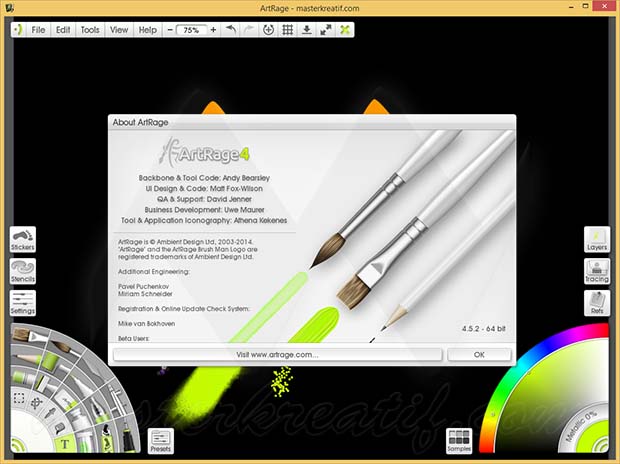Click the credit 'Miriam Schneider'
The image size is (620, 464).
click(x=145, y=294)
